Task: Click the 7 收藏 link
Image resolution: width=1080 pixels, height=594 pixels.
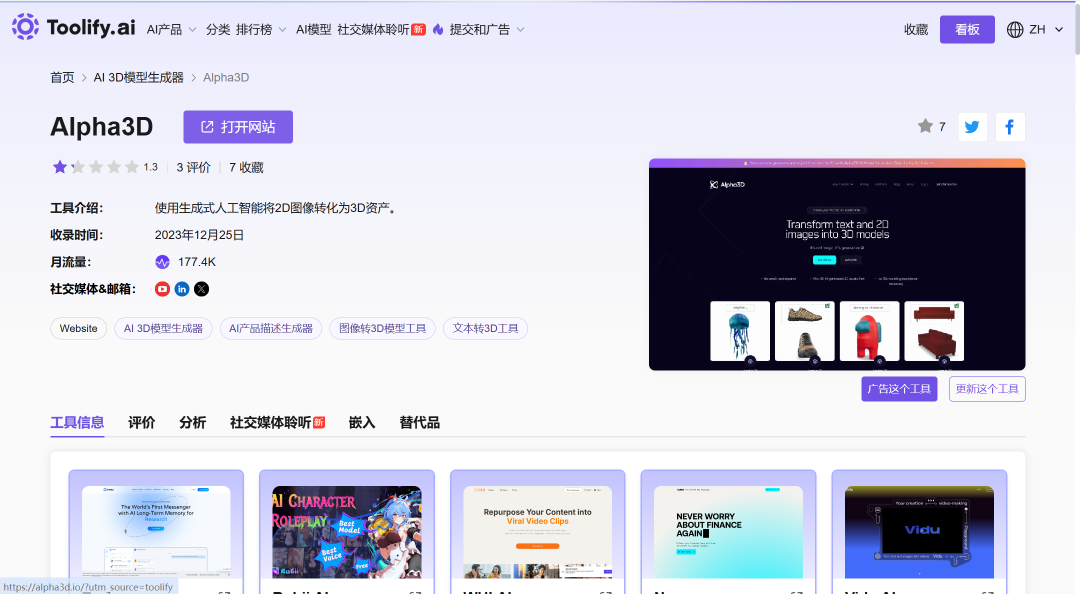Action: [x=247, y=167]
